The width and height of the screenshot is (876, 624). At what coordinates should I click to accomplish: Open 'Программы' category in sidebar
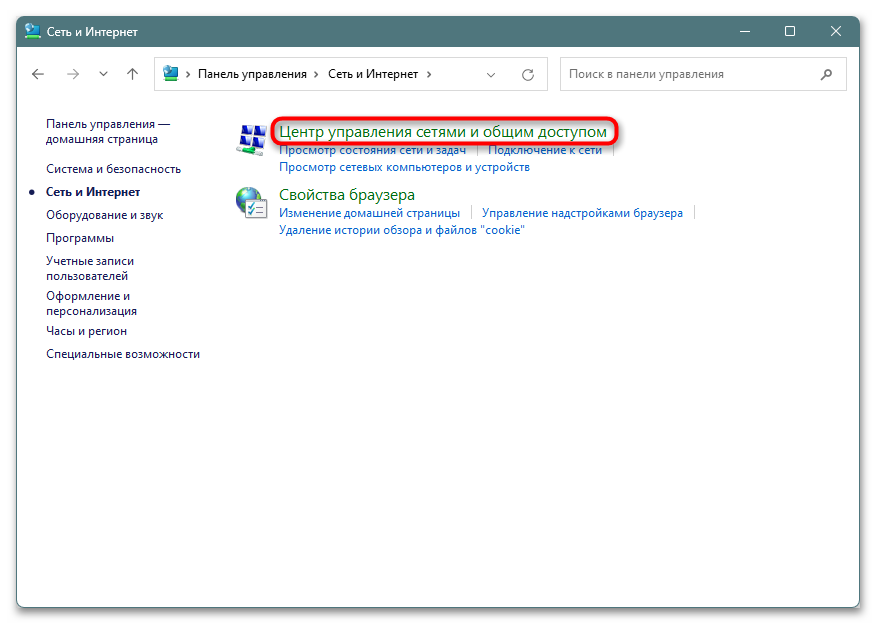pos(80,238)
